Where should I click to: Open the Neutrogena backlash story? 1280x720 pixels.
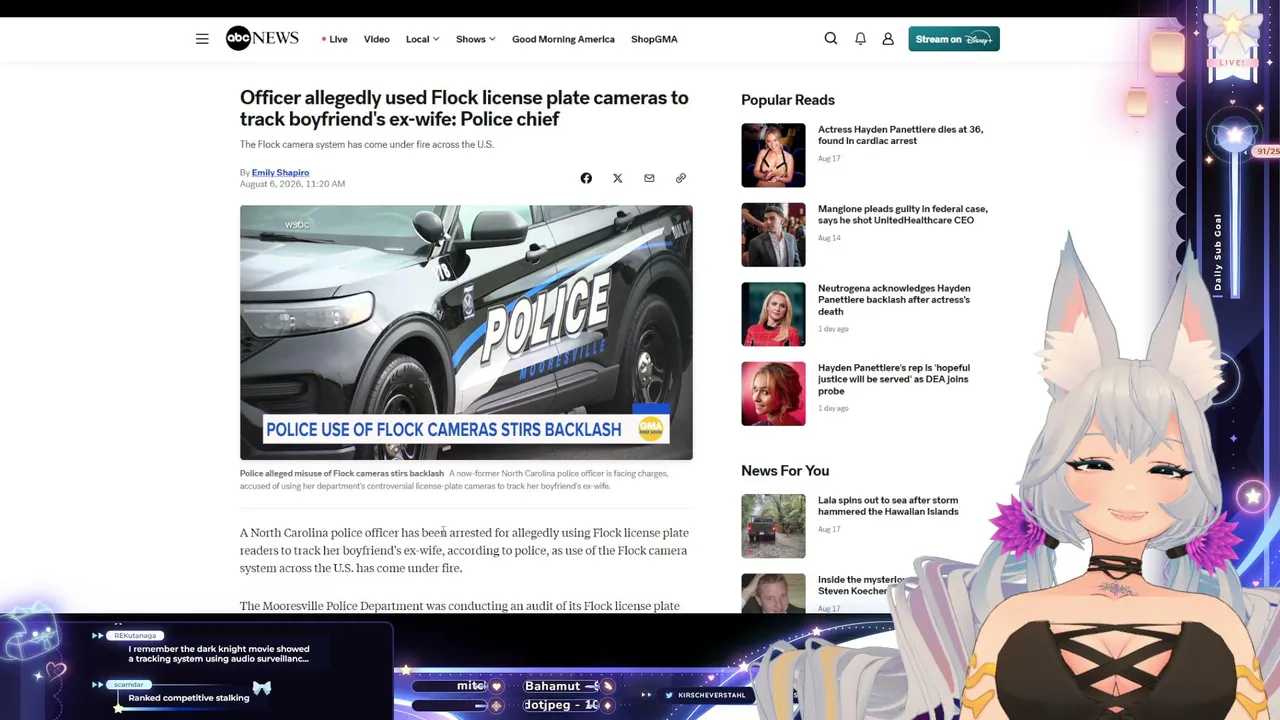(894, 299)
